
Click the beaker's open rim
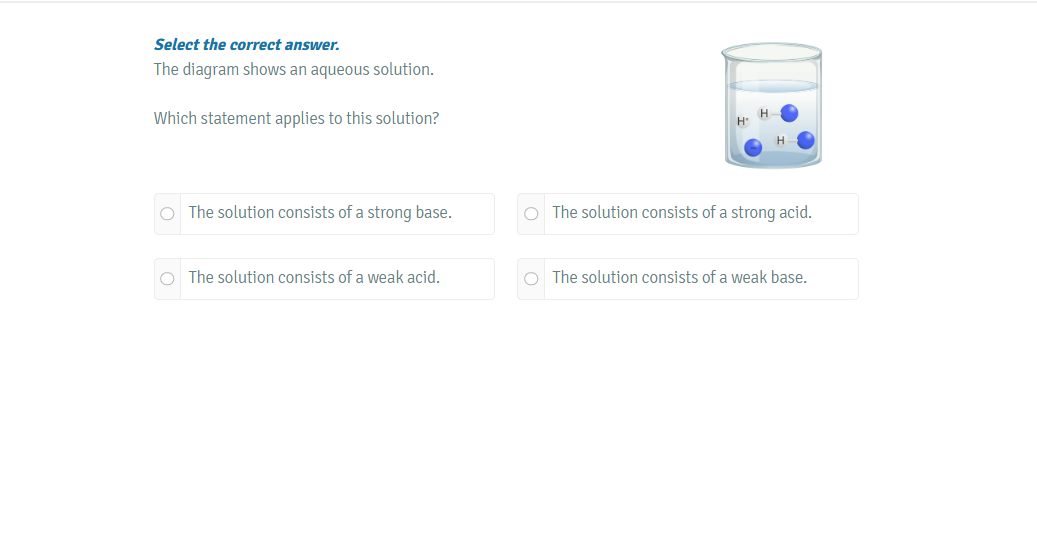772,50
